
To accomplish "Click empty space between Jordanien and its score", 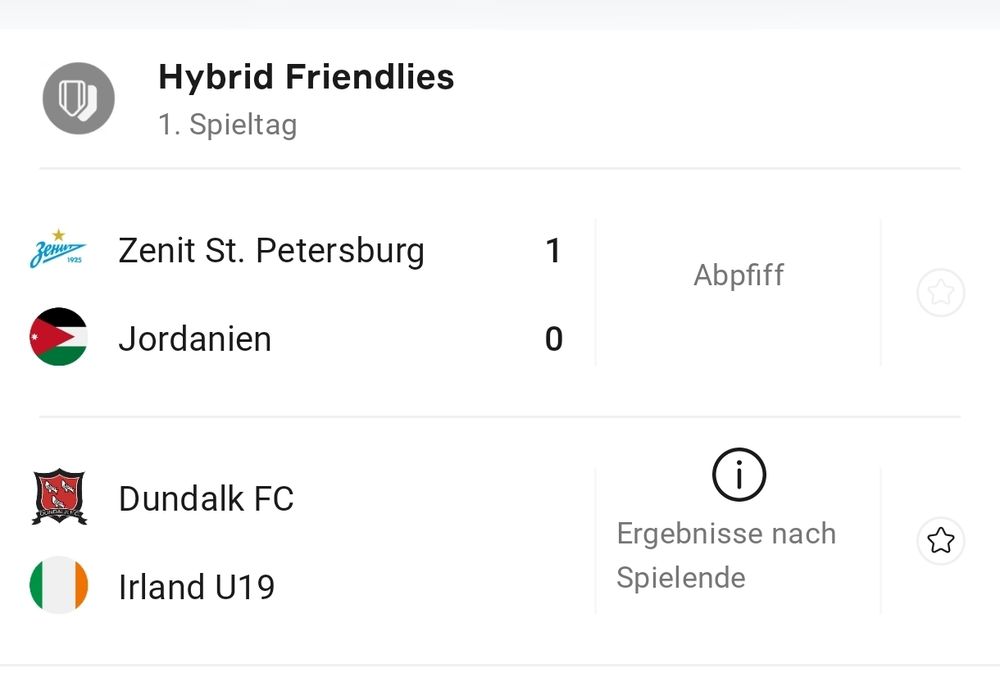I will point(400,339).
